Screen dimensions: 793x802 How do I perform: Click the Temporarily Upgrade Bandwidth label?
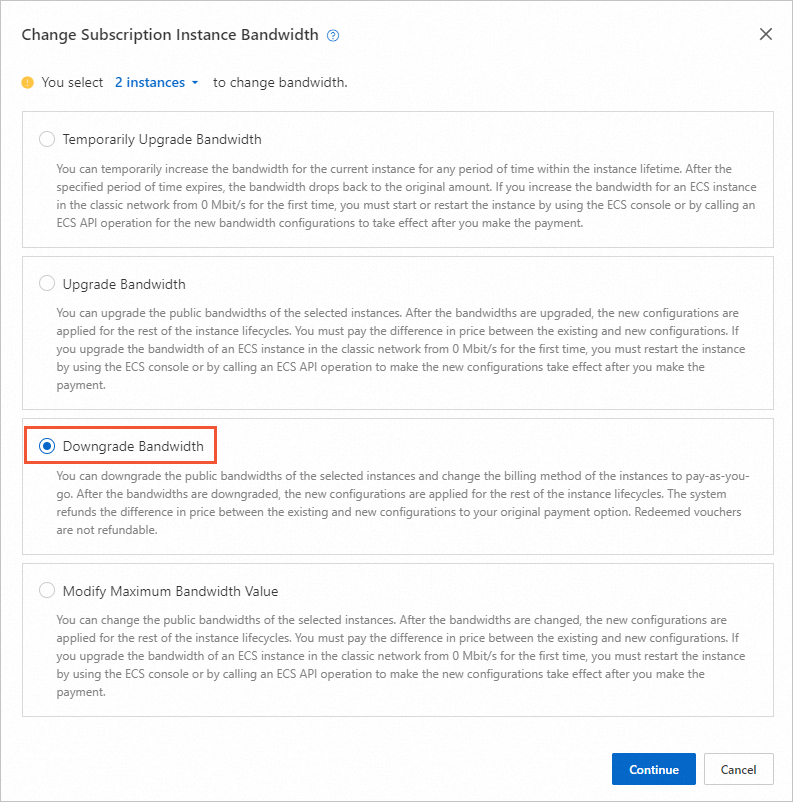[162, 139]
